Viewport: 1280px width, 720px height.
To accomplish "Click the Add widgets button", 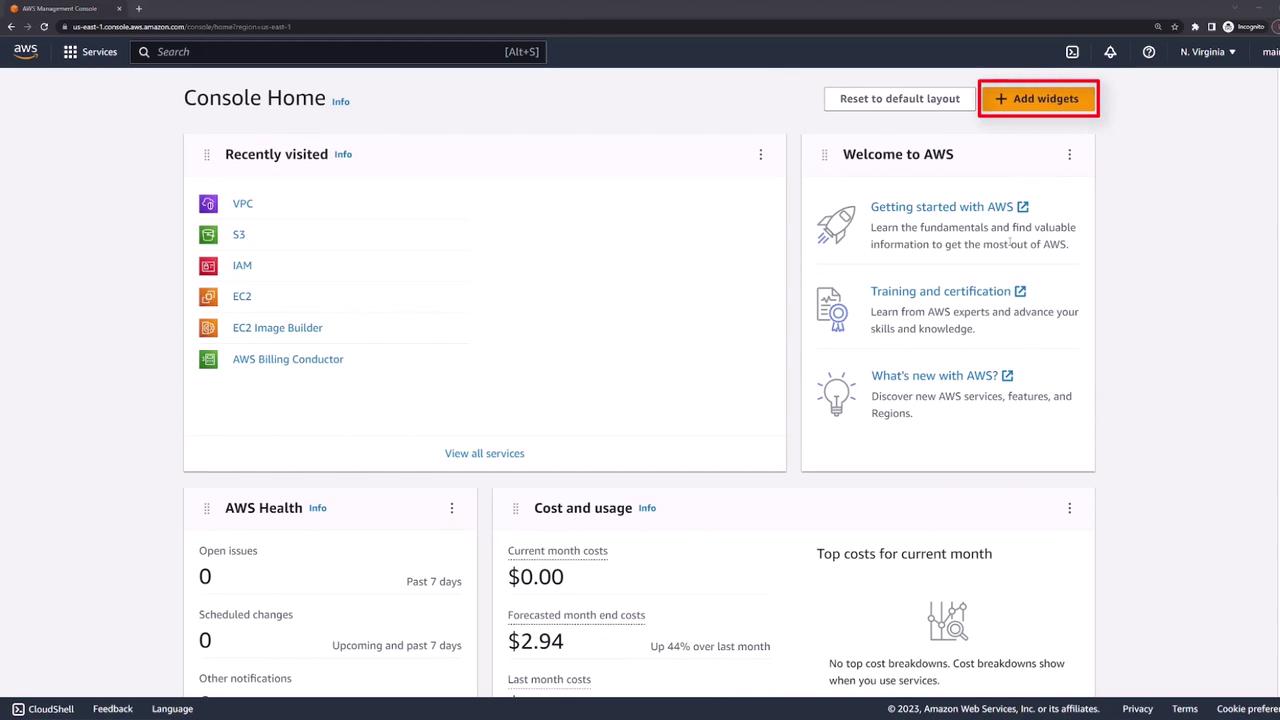I will click(x=1038, y=99).
